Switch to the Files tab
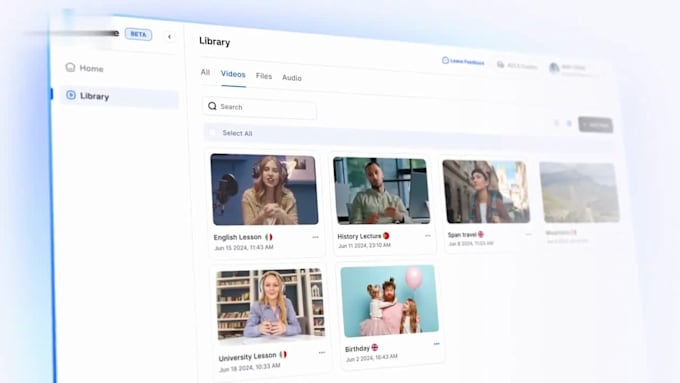This screenshot has width=680, height=383. [264, 76]
